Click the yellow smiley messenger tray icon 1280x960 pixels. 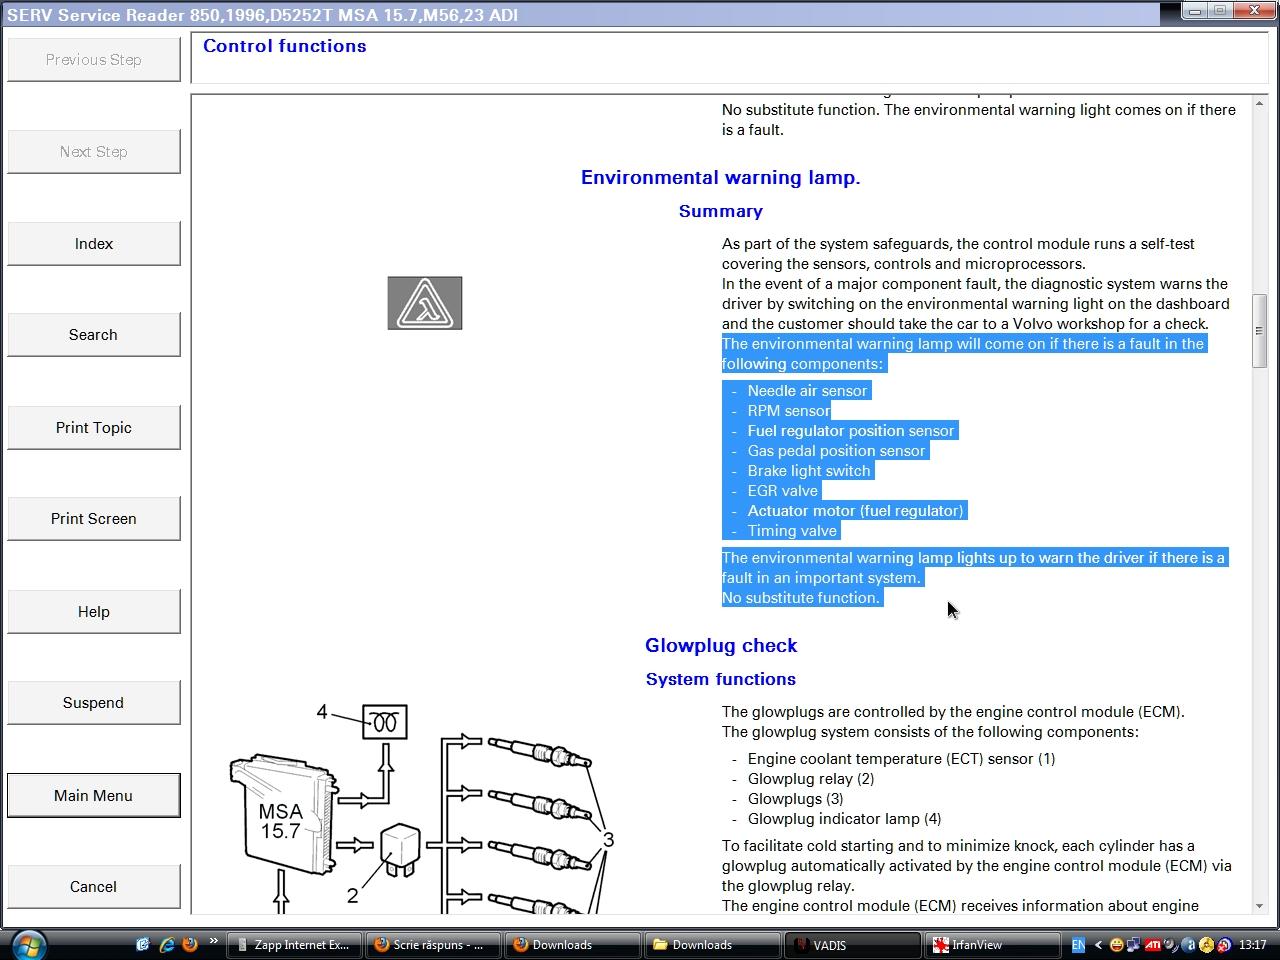(1118, 945)
